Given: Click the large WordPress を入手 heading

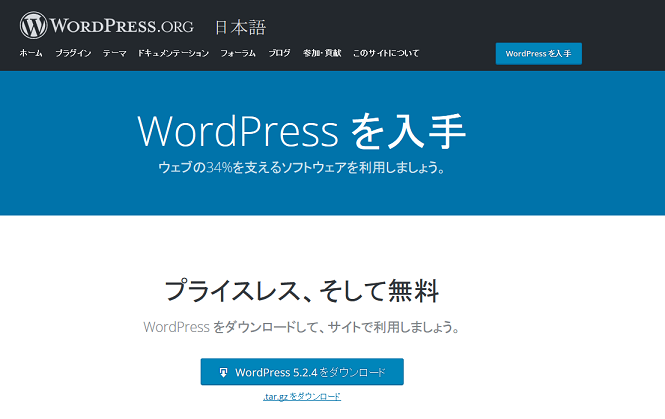Looking at the screenshot, I should point(302,131).
